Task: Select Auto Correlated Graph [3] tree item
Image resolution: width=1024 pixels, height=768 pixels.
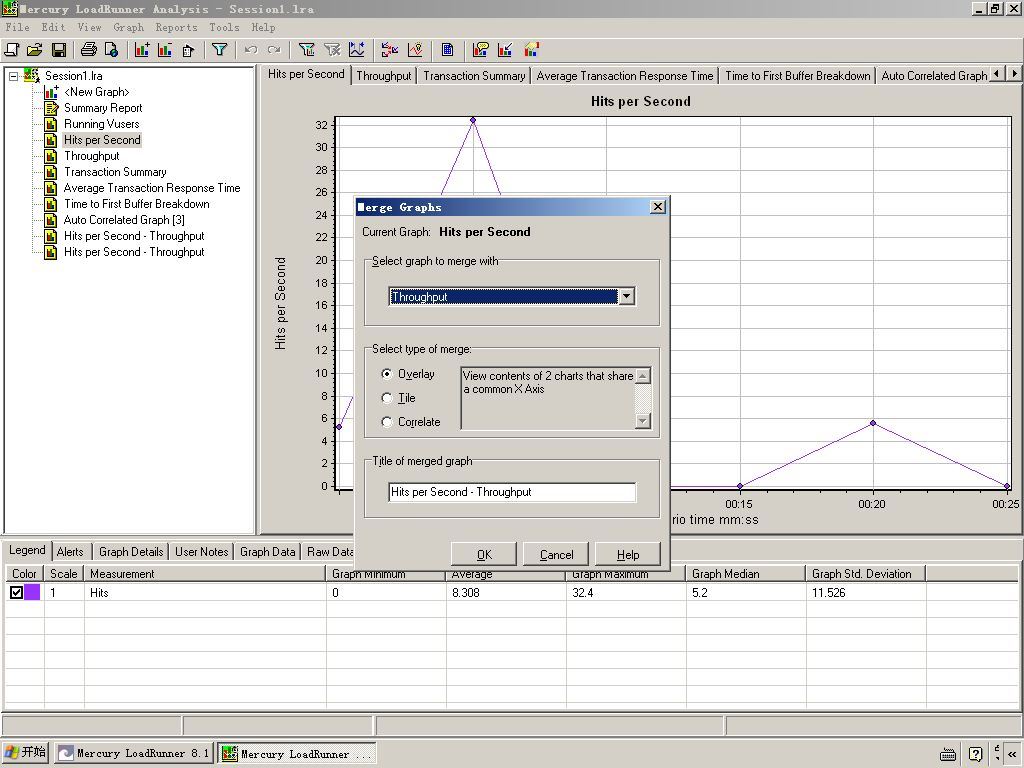Action: [x=124, y=220]
